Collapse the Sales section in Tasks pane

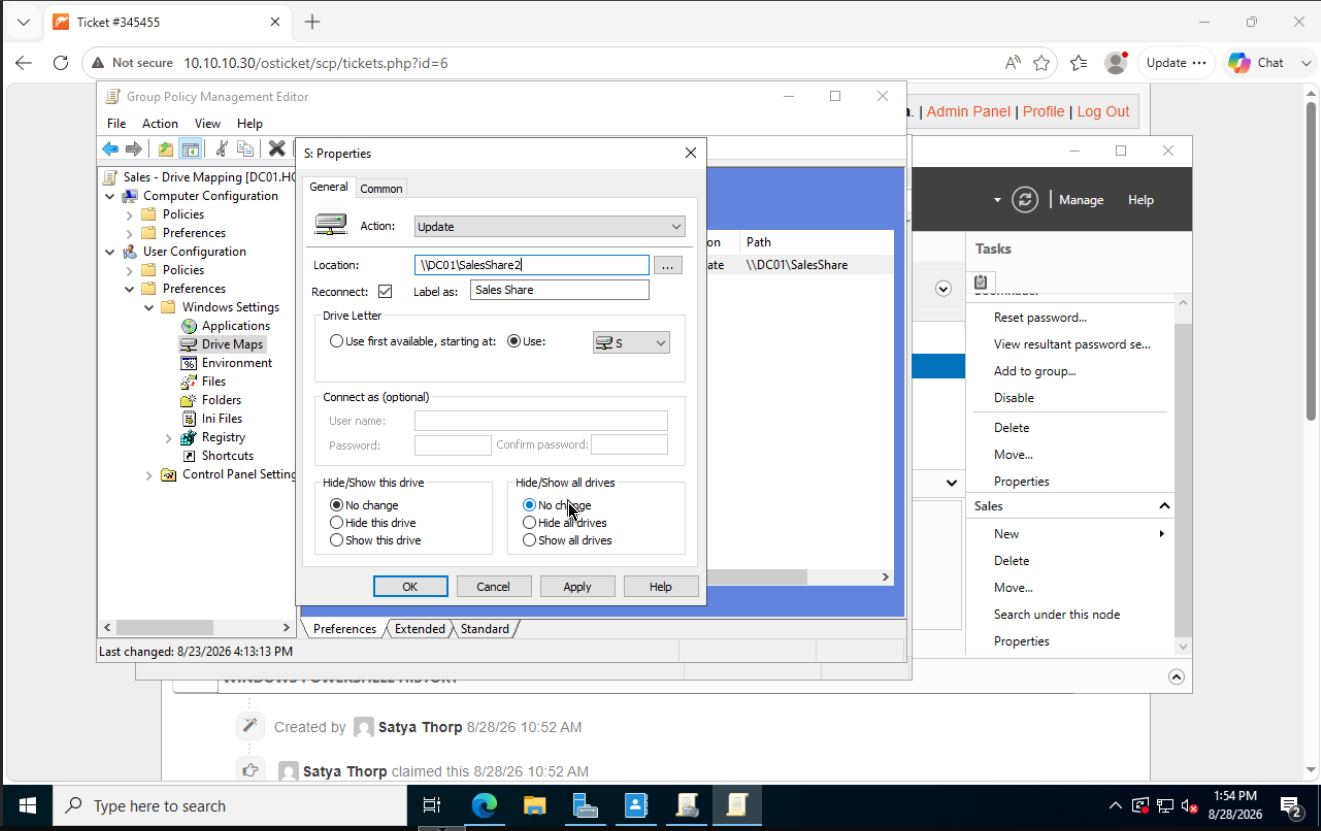(x=1164, y=506)
